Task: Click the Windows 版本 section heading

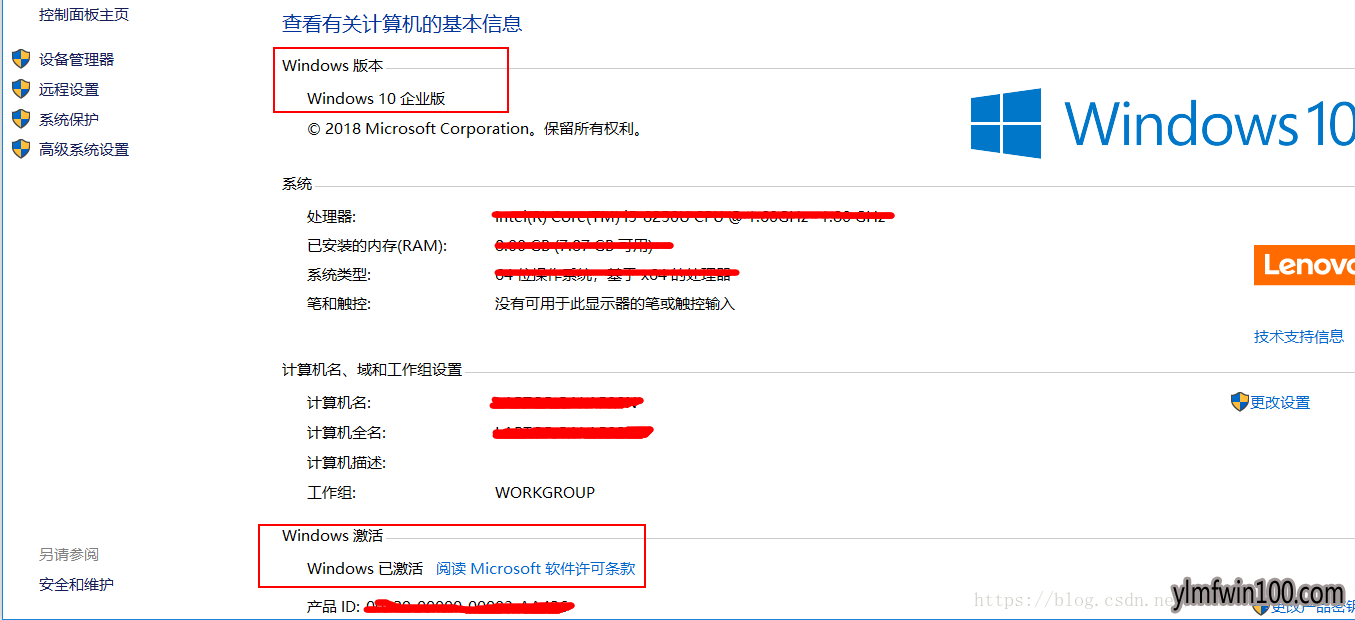Action: coord(332,66)
